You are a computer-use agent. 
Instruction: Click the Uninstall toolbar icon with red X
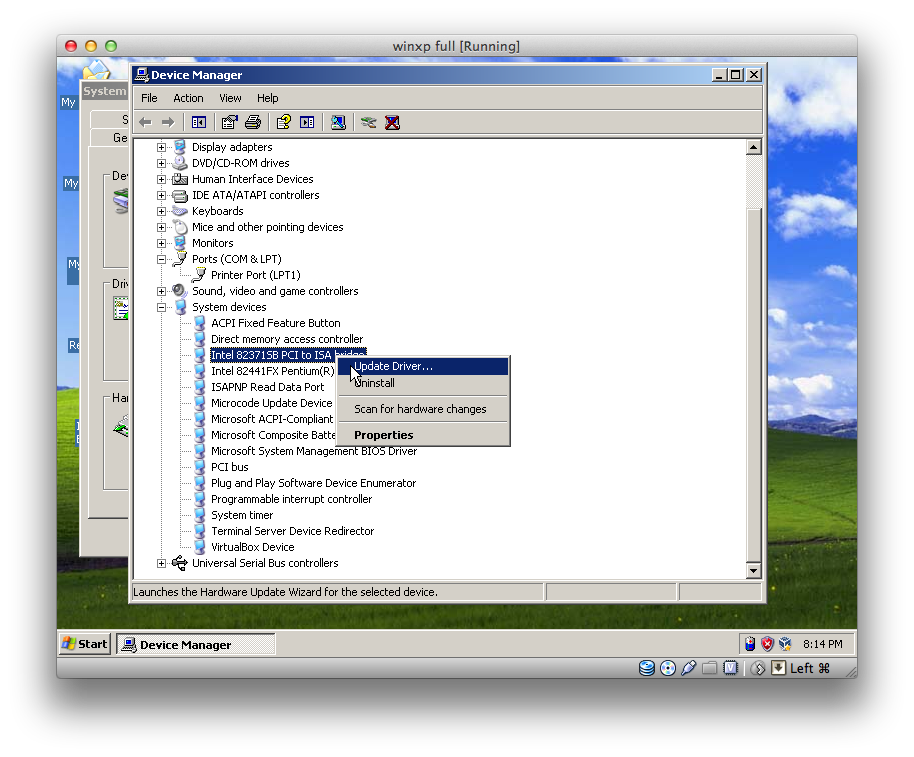pos(392,122)
